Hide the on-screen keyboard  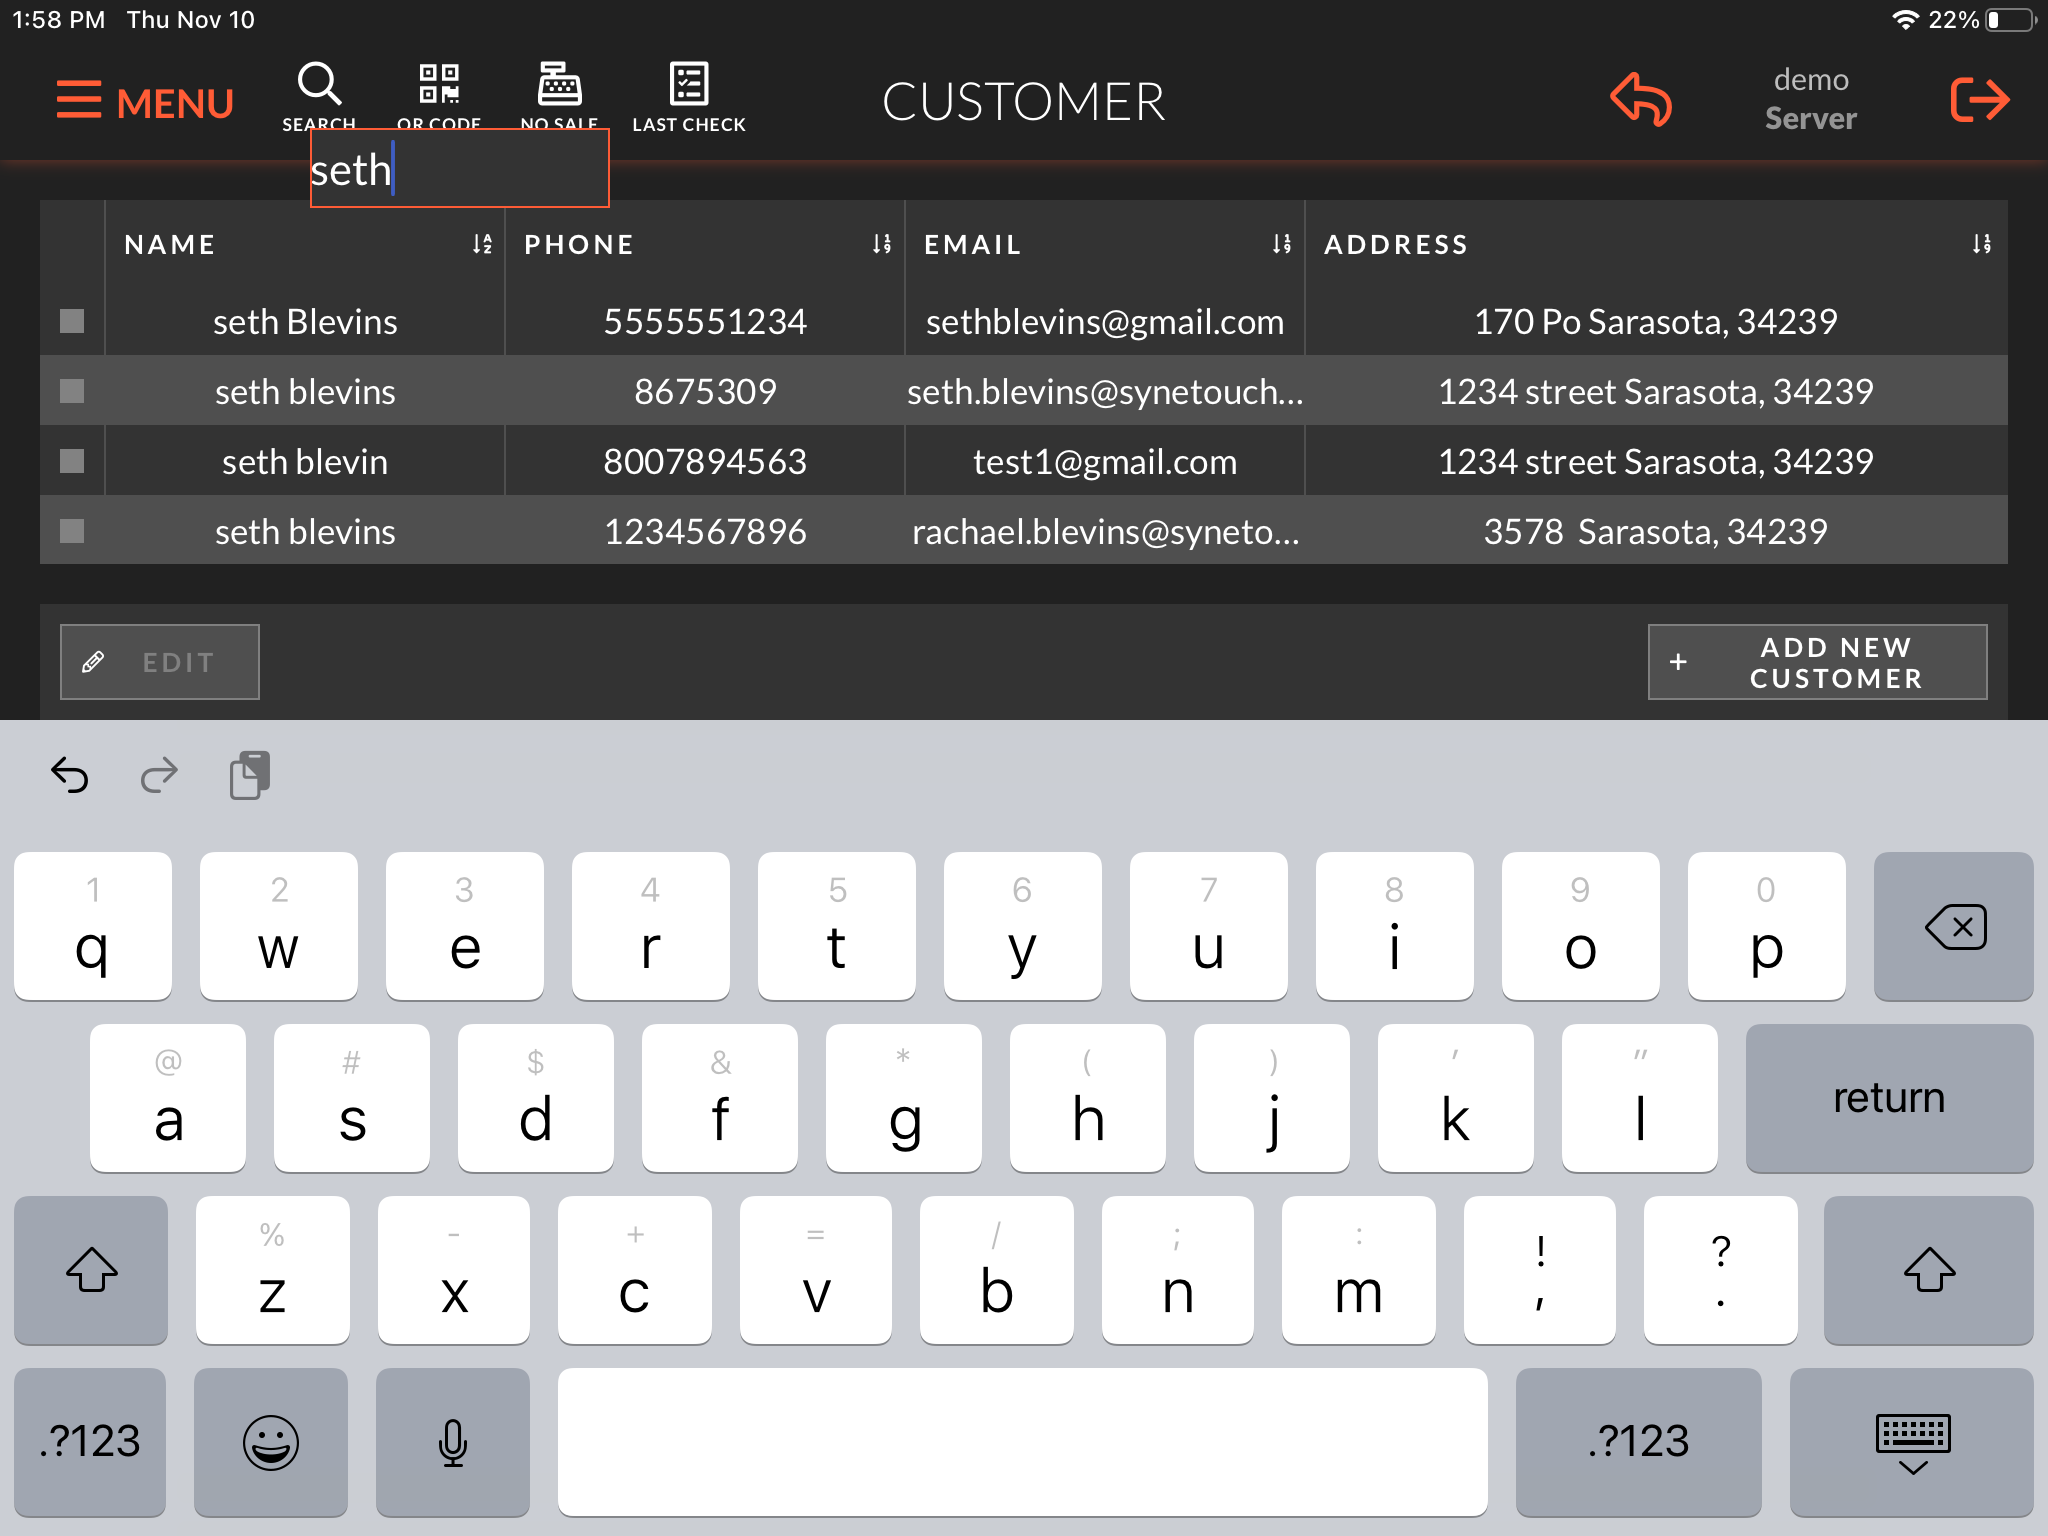click(1911, 1442)
